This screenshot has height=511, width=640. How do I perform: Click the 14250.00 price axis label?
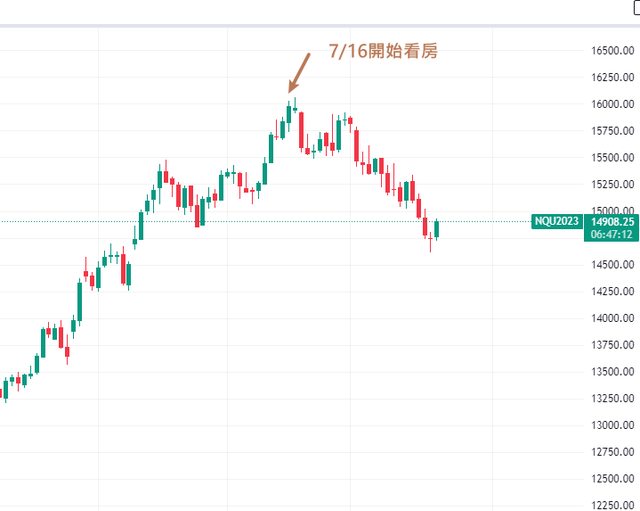click(x=612, y=292)
